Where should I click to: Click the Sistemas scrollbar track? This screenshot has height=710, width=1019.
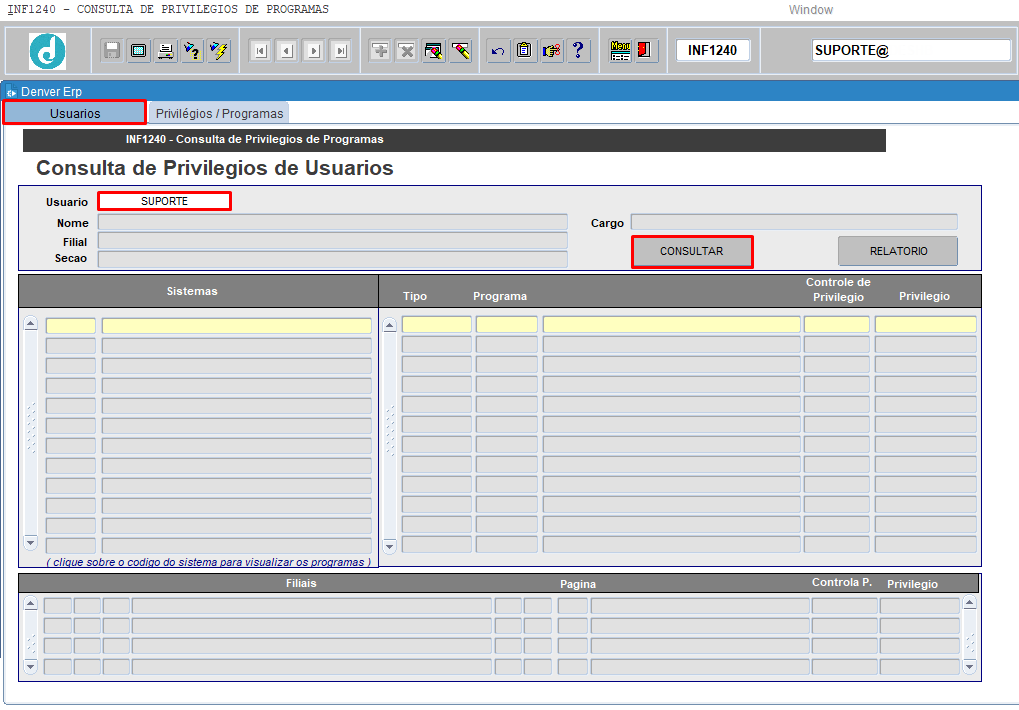(x=31, y=433)
